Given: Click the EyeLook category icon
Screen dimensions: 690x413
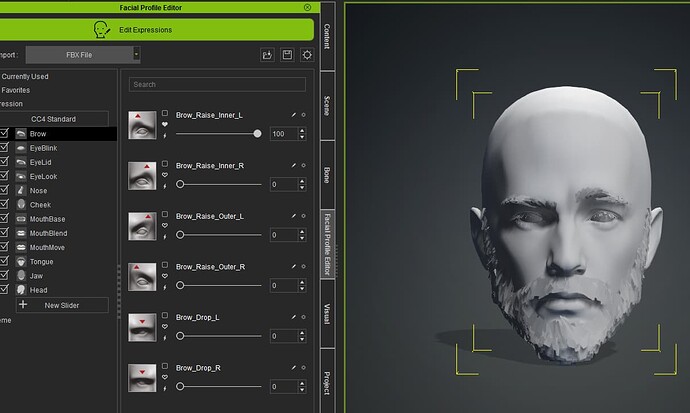Looking at the screenshot, I should [21, 176].
